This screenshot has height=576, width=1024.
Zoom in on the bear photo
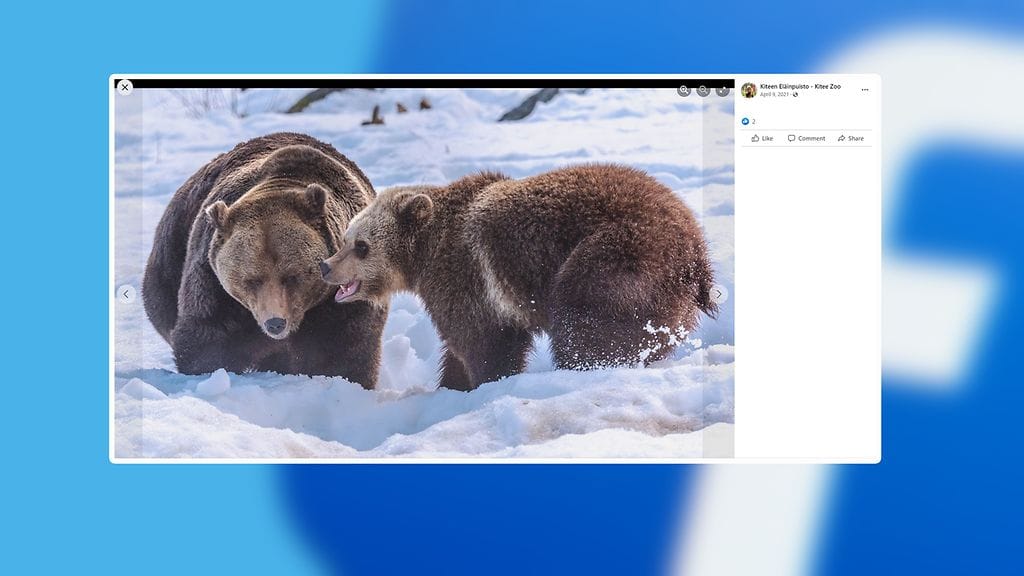[x=684, y=90]
